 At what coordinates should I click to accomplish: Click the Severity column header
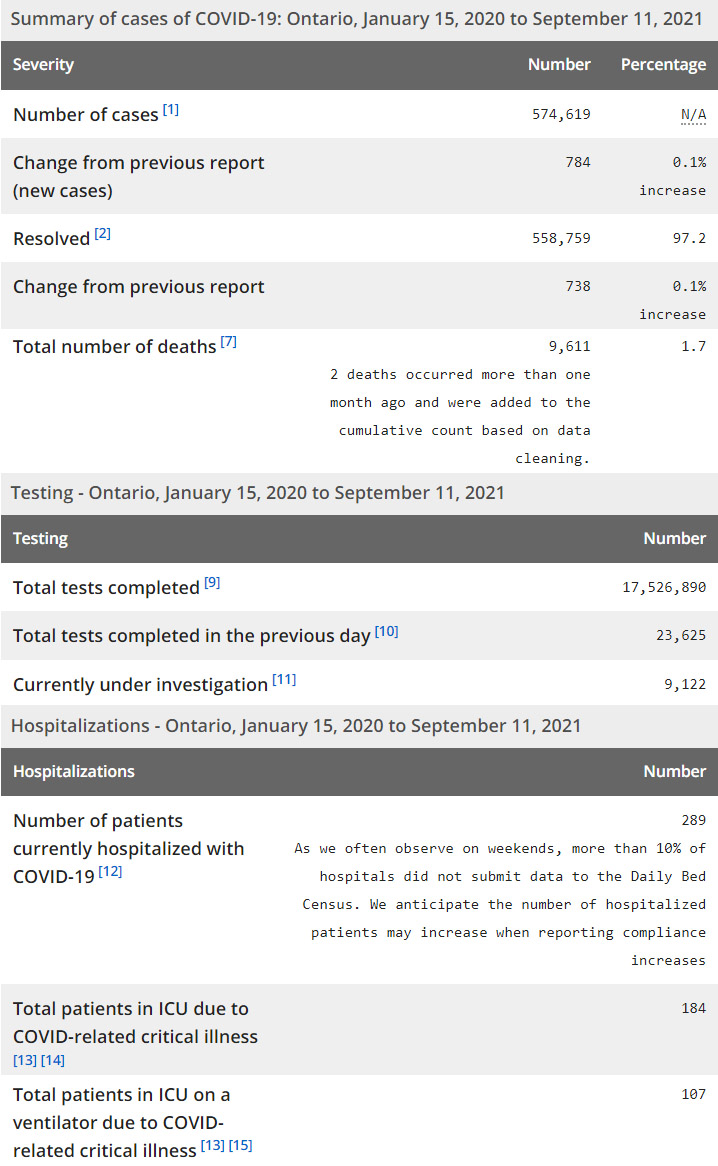(x=44, y=65)
